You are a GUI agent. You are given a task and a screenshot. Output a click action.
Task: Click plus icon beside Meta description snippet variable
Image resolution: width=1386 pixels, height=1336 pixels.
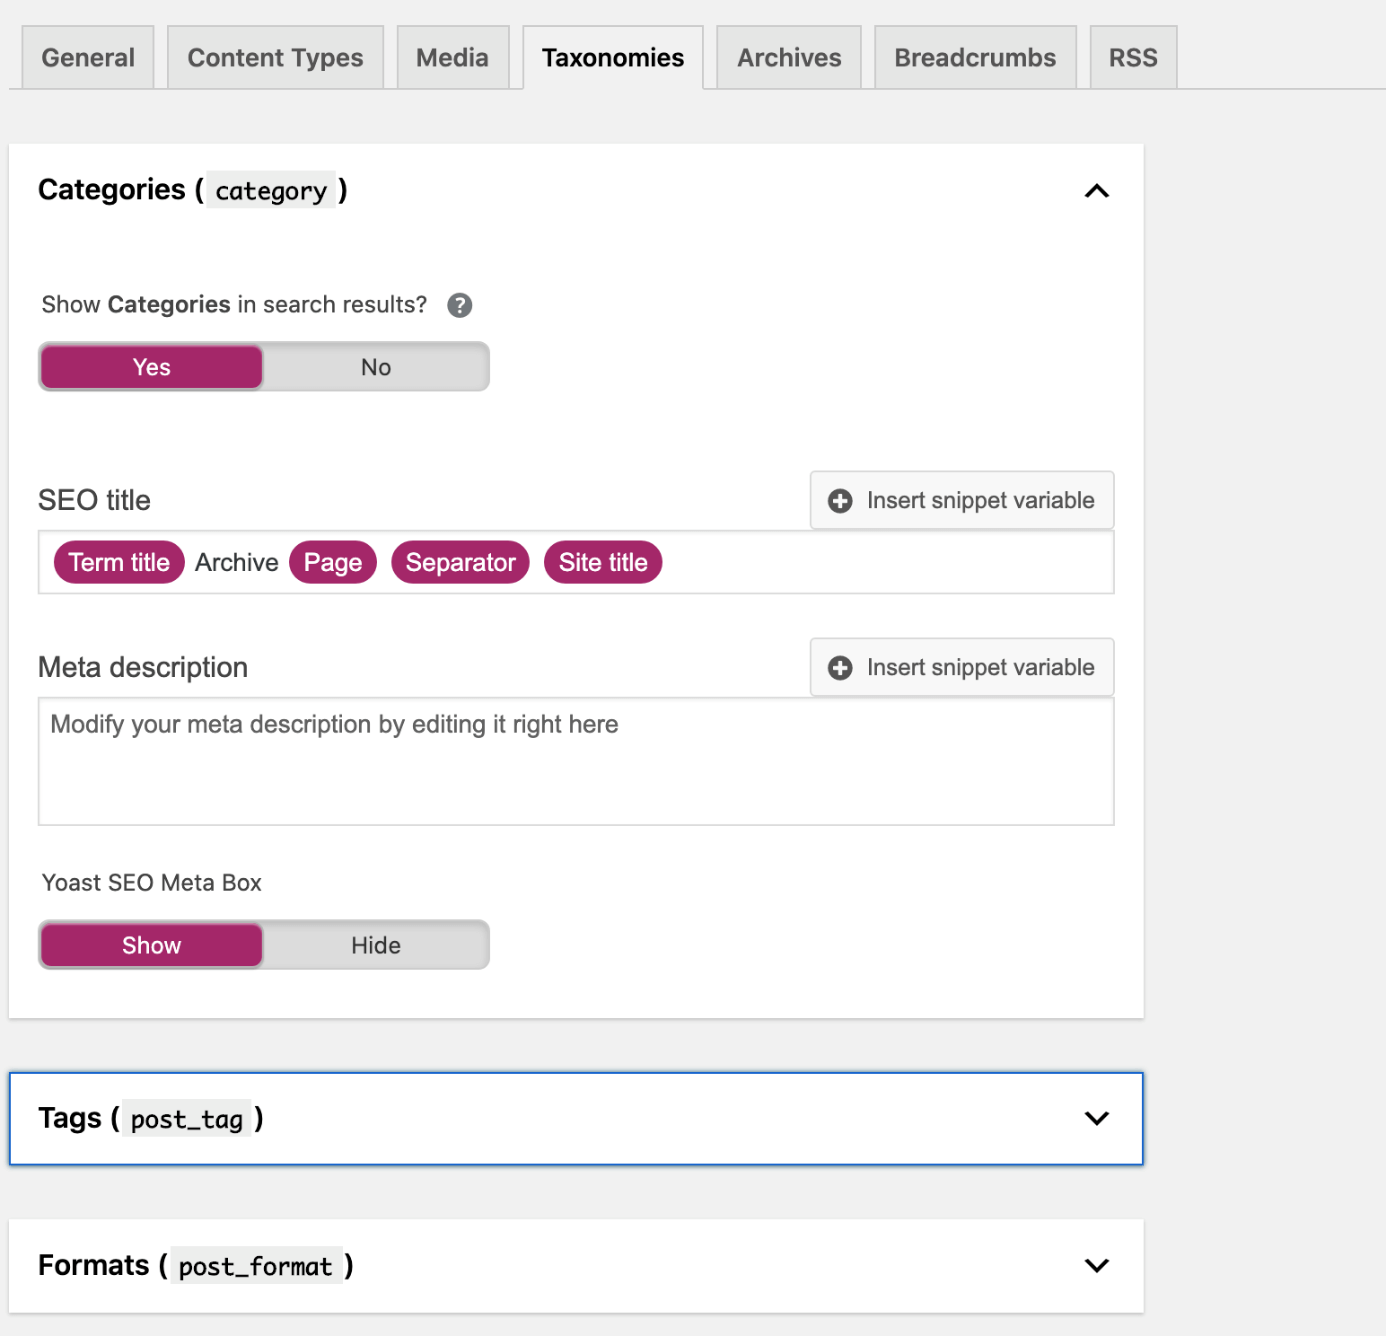coord(840,668)
